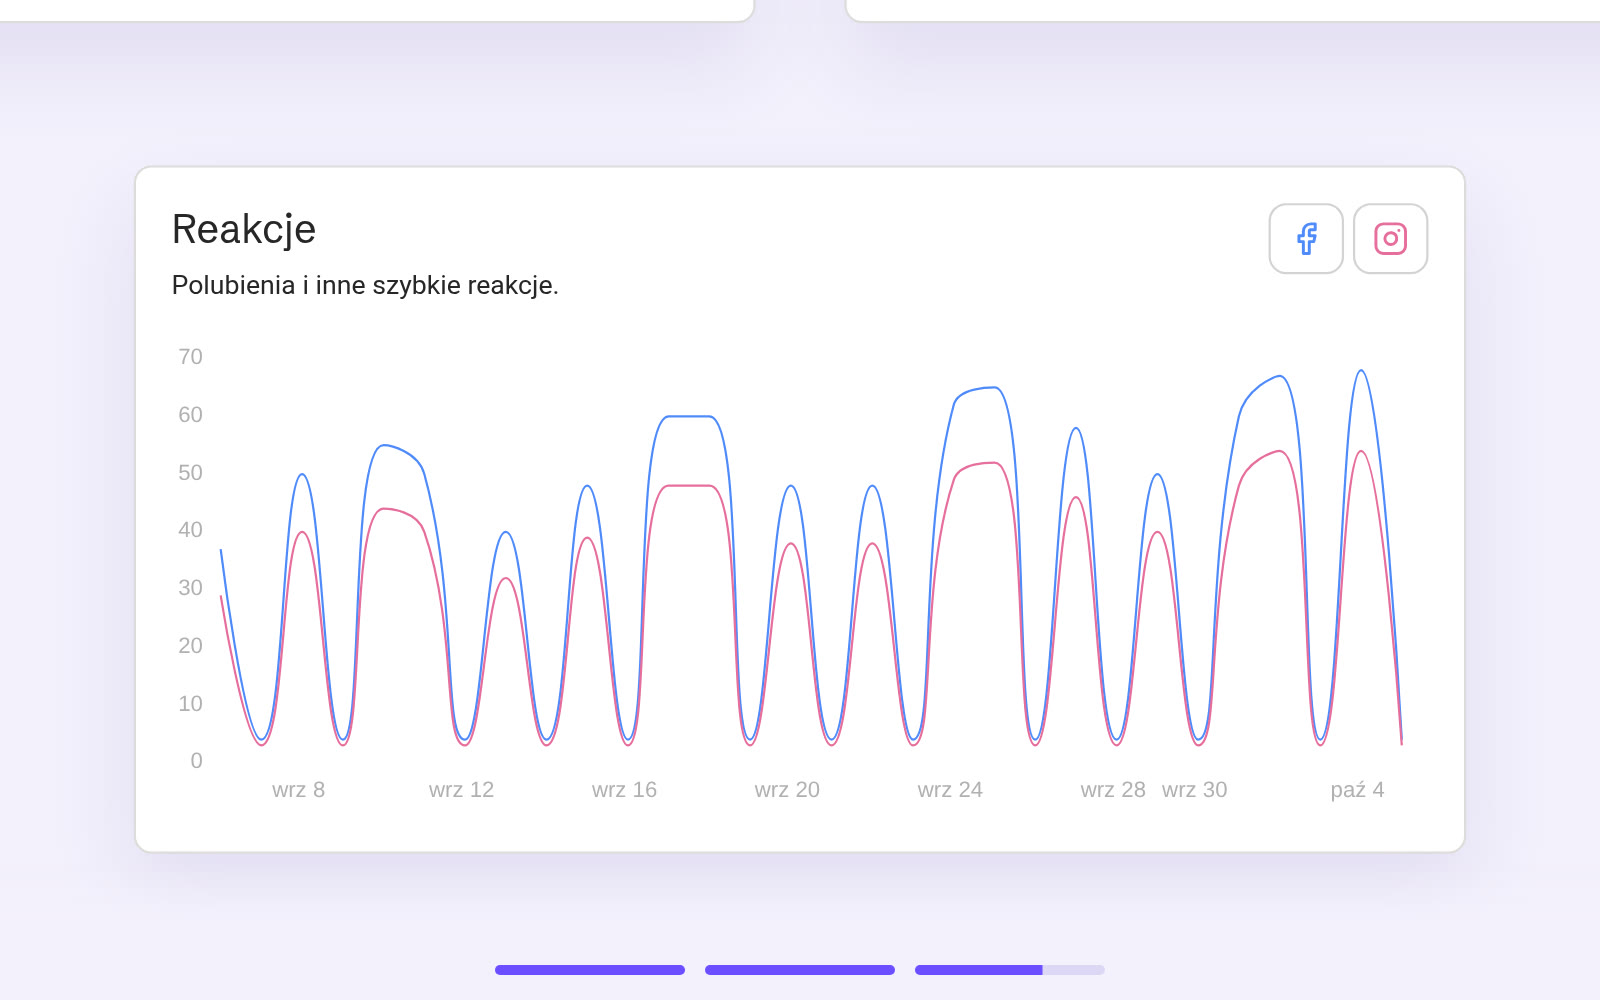Click the 'wrz 16' axis label

point(625,790)
